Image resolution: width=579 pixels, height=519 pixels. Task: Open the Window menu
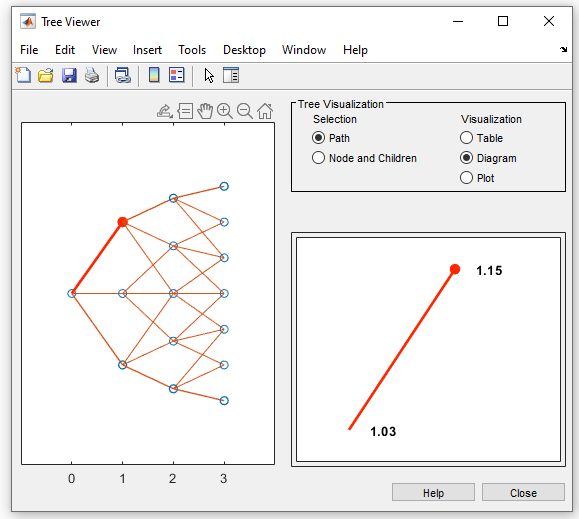click(304, 50)
